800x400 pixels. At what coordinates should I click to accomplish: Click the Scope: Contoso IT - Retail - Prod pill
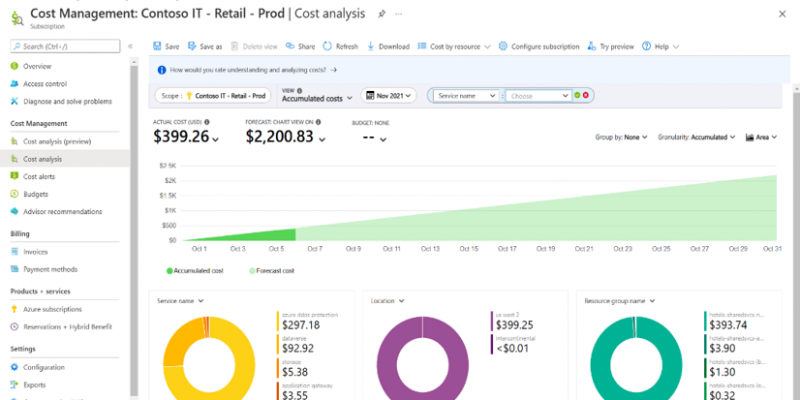point(212,95)
